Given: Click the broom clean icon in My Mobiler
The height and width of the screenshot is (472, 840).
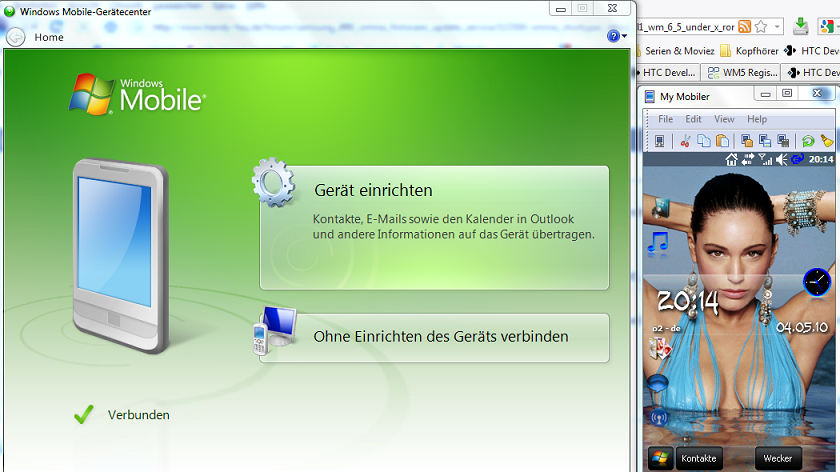Looking at the screenshot, I should click(x=827, y=141).
